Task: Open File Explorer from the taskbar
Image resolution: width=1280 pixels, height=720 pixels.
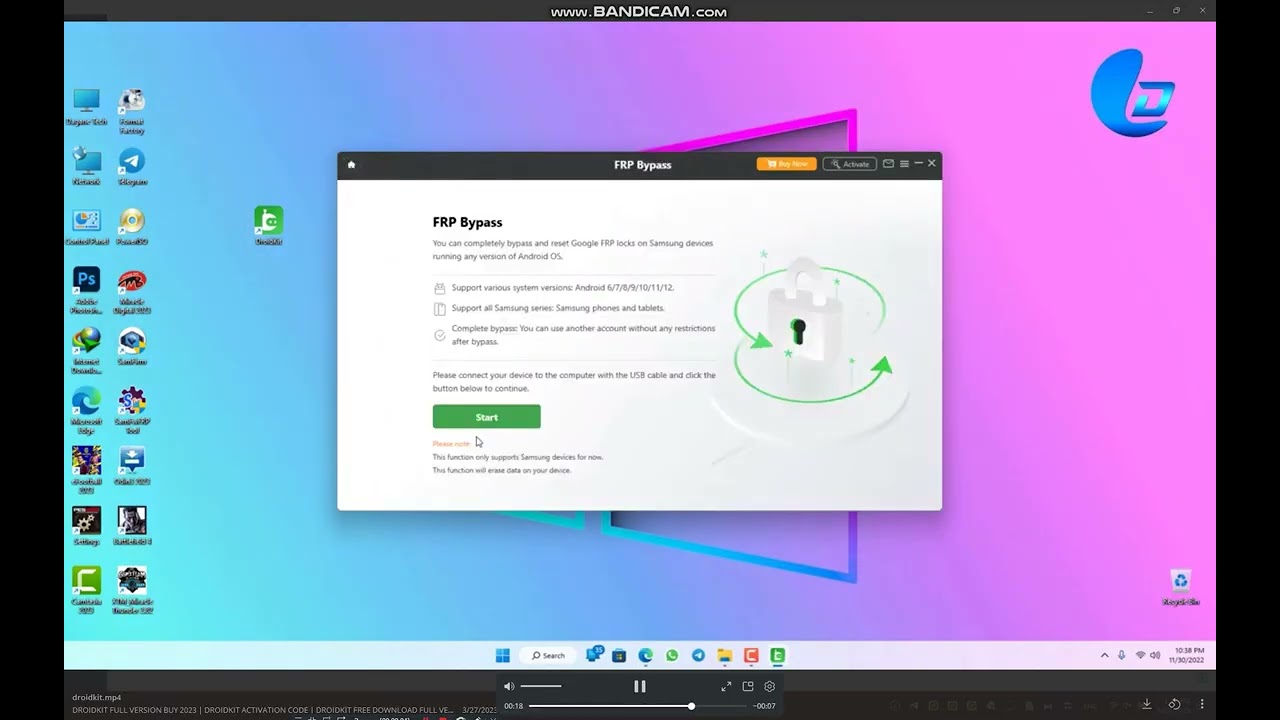Action: tap(725, 655)
